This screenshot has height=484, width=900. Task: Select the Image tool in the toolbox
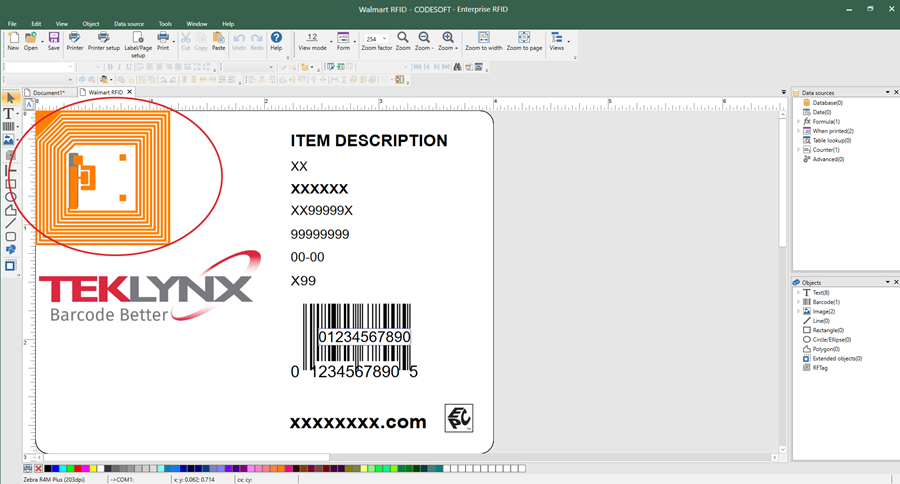click(9, 140)
